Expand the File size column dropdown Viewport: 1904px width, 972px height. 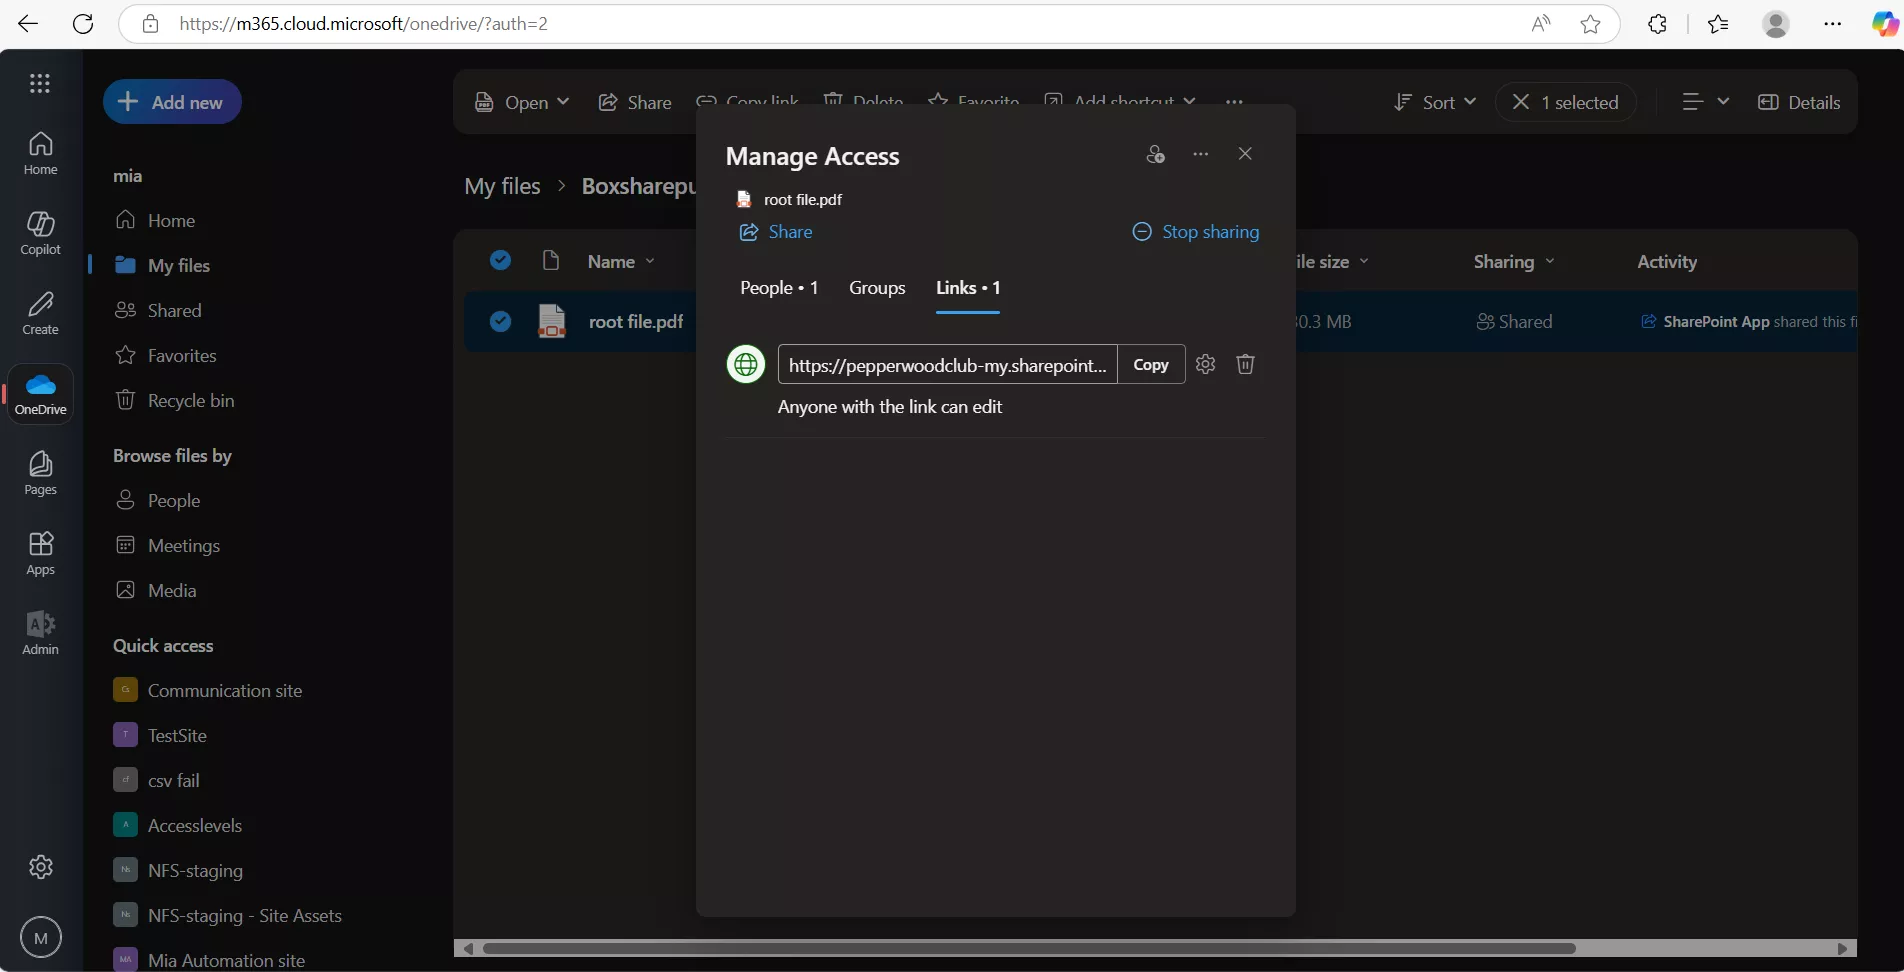coord(1364,261)
